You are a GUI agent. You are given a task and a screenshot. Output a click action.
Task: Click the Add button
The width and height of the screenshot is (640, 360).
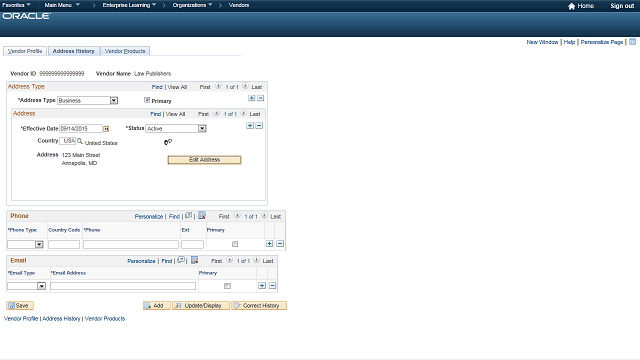(x=156, y=305)
